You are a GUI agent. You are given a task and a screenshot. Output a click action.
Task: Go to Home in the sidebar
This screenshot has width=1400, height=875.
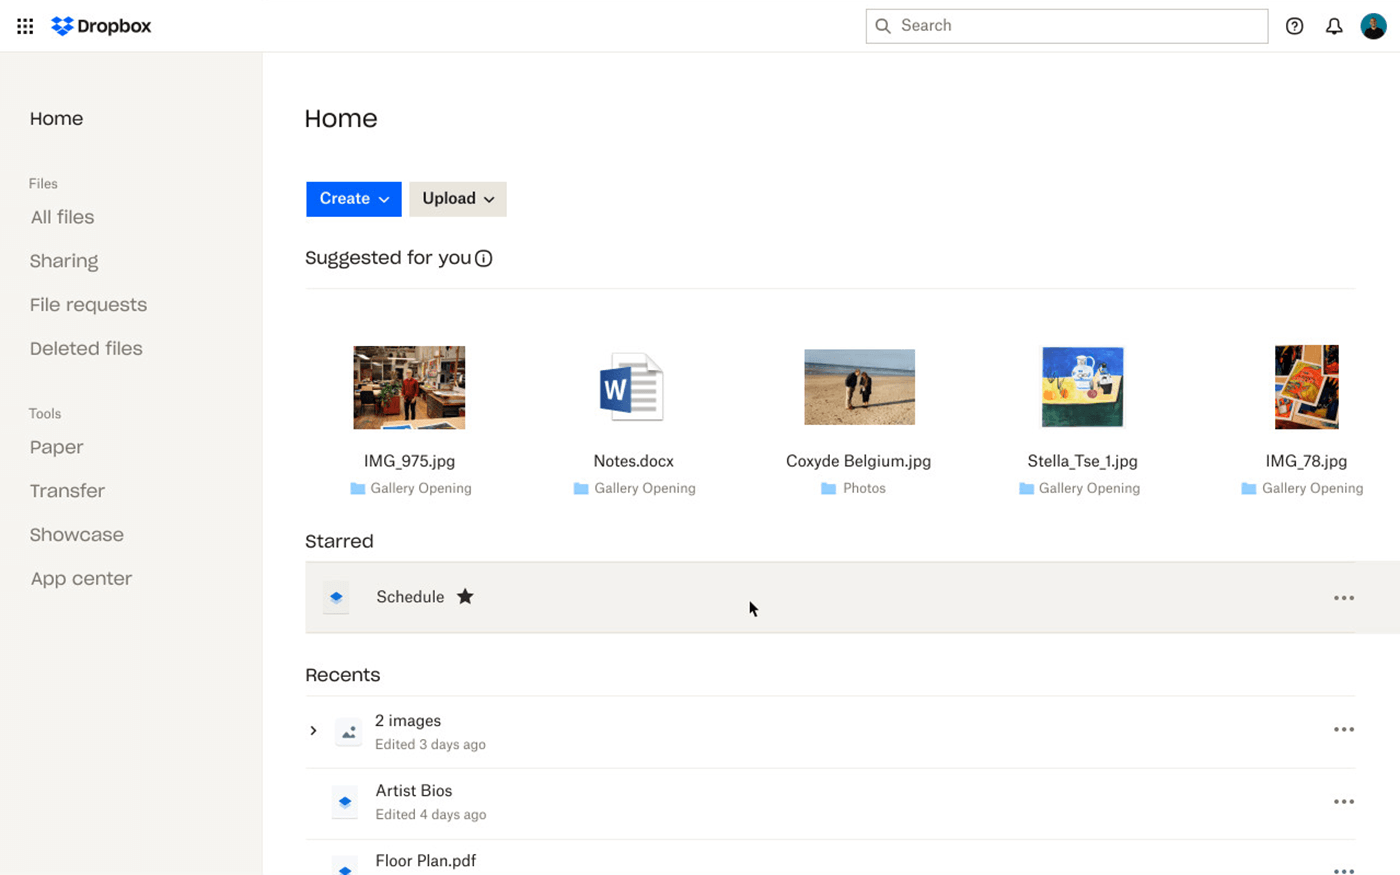tap(56, 119)
